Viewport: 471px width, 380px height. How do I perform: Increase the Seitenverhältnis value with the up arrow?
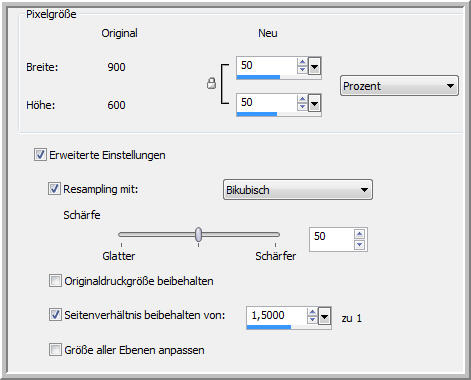[x=312, y=312]
